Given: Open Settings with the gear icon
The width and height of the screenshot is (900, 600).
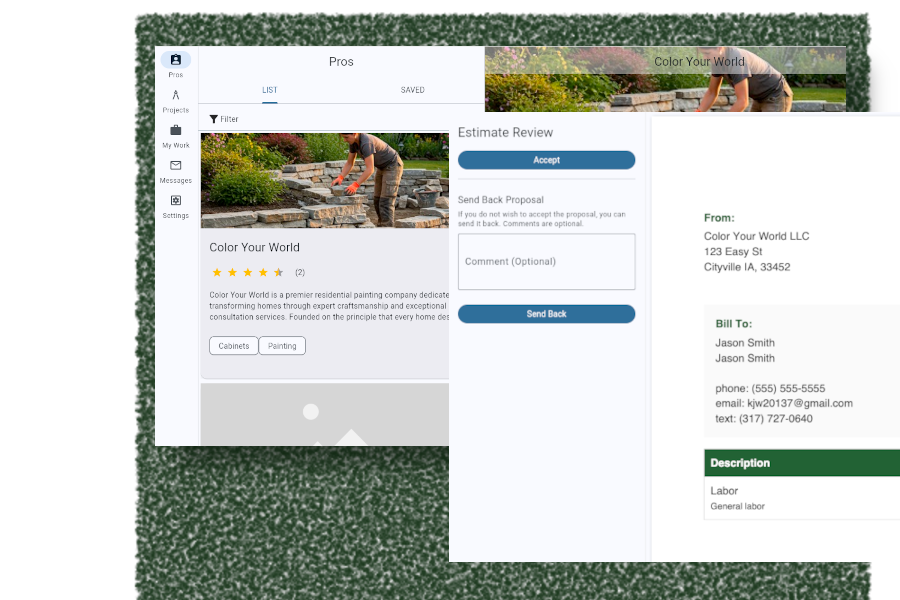Looking at the screenshot, I should [175, 201].
